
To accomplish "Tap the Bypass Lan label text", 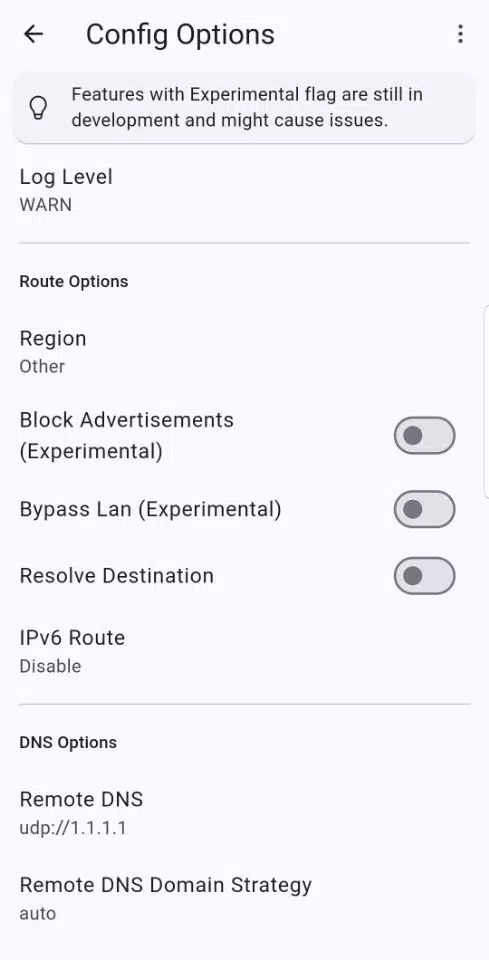I will [x=150, y=509].
